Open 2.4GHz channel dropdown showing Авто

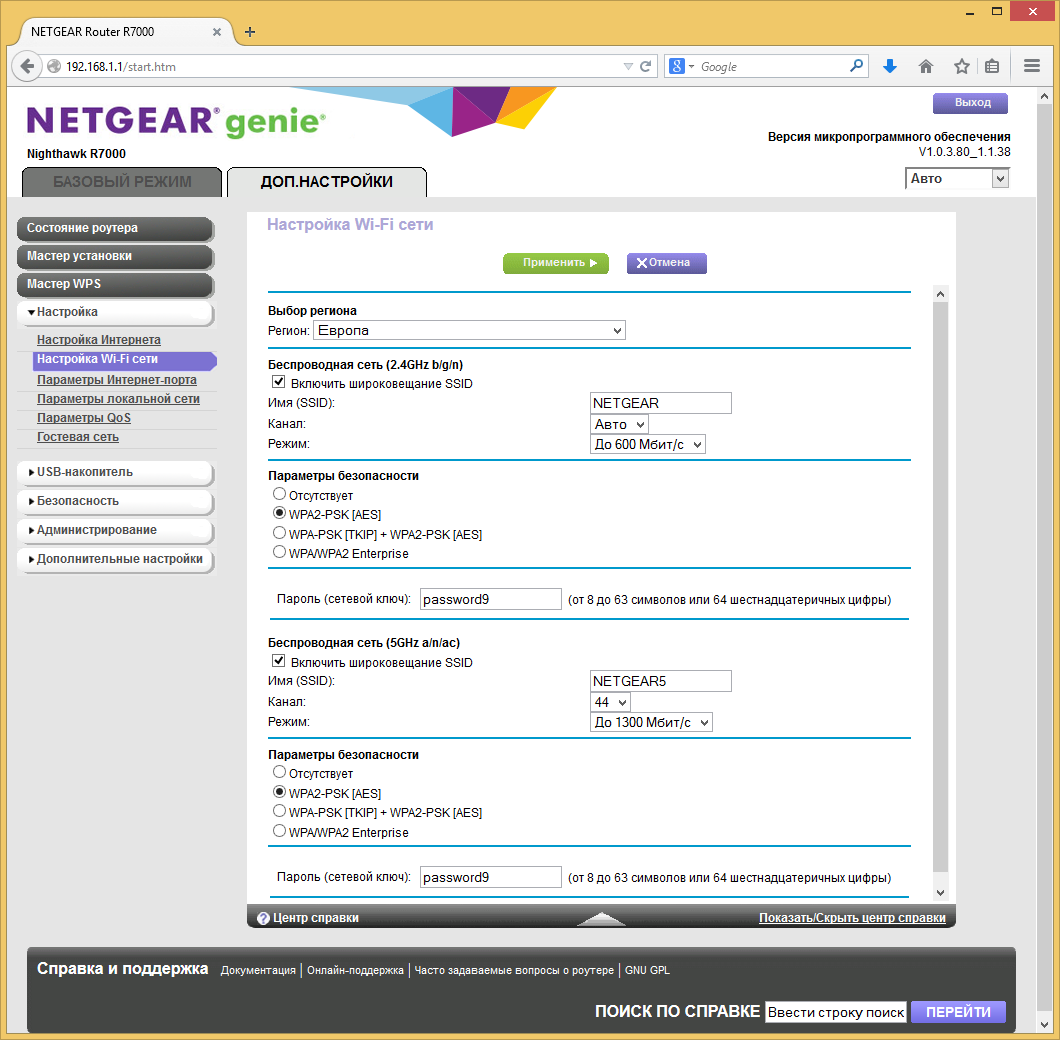[x=619, y=424]
